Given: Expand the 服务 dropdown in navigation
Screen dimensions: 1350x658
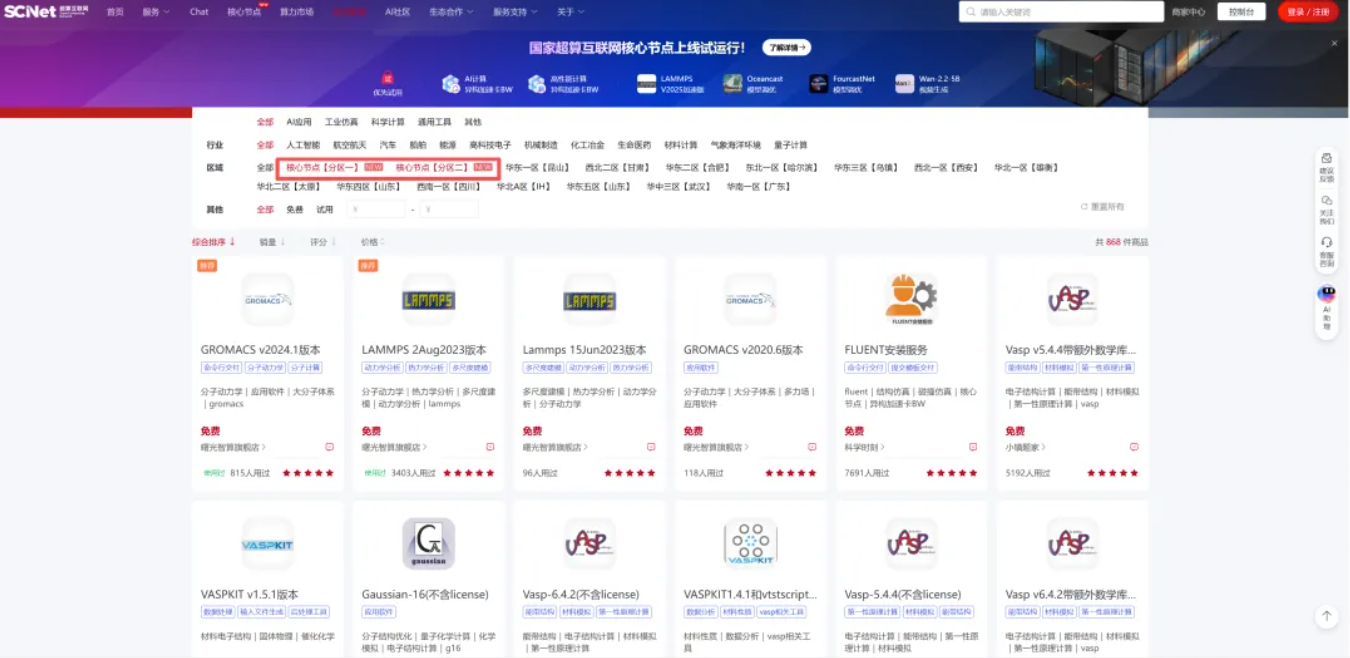Looking at the screenshot, I should point(155,12).
